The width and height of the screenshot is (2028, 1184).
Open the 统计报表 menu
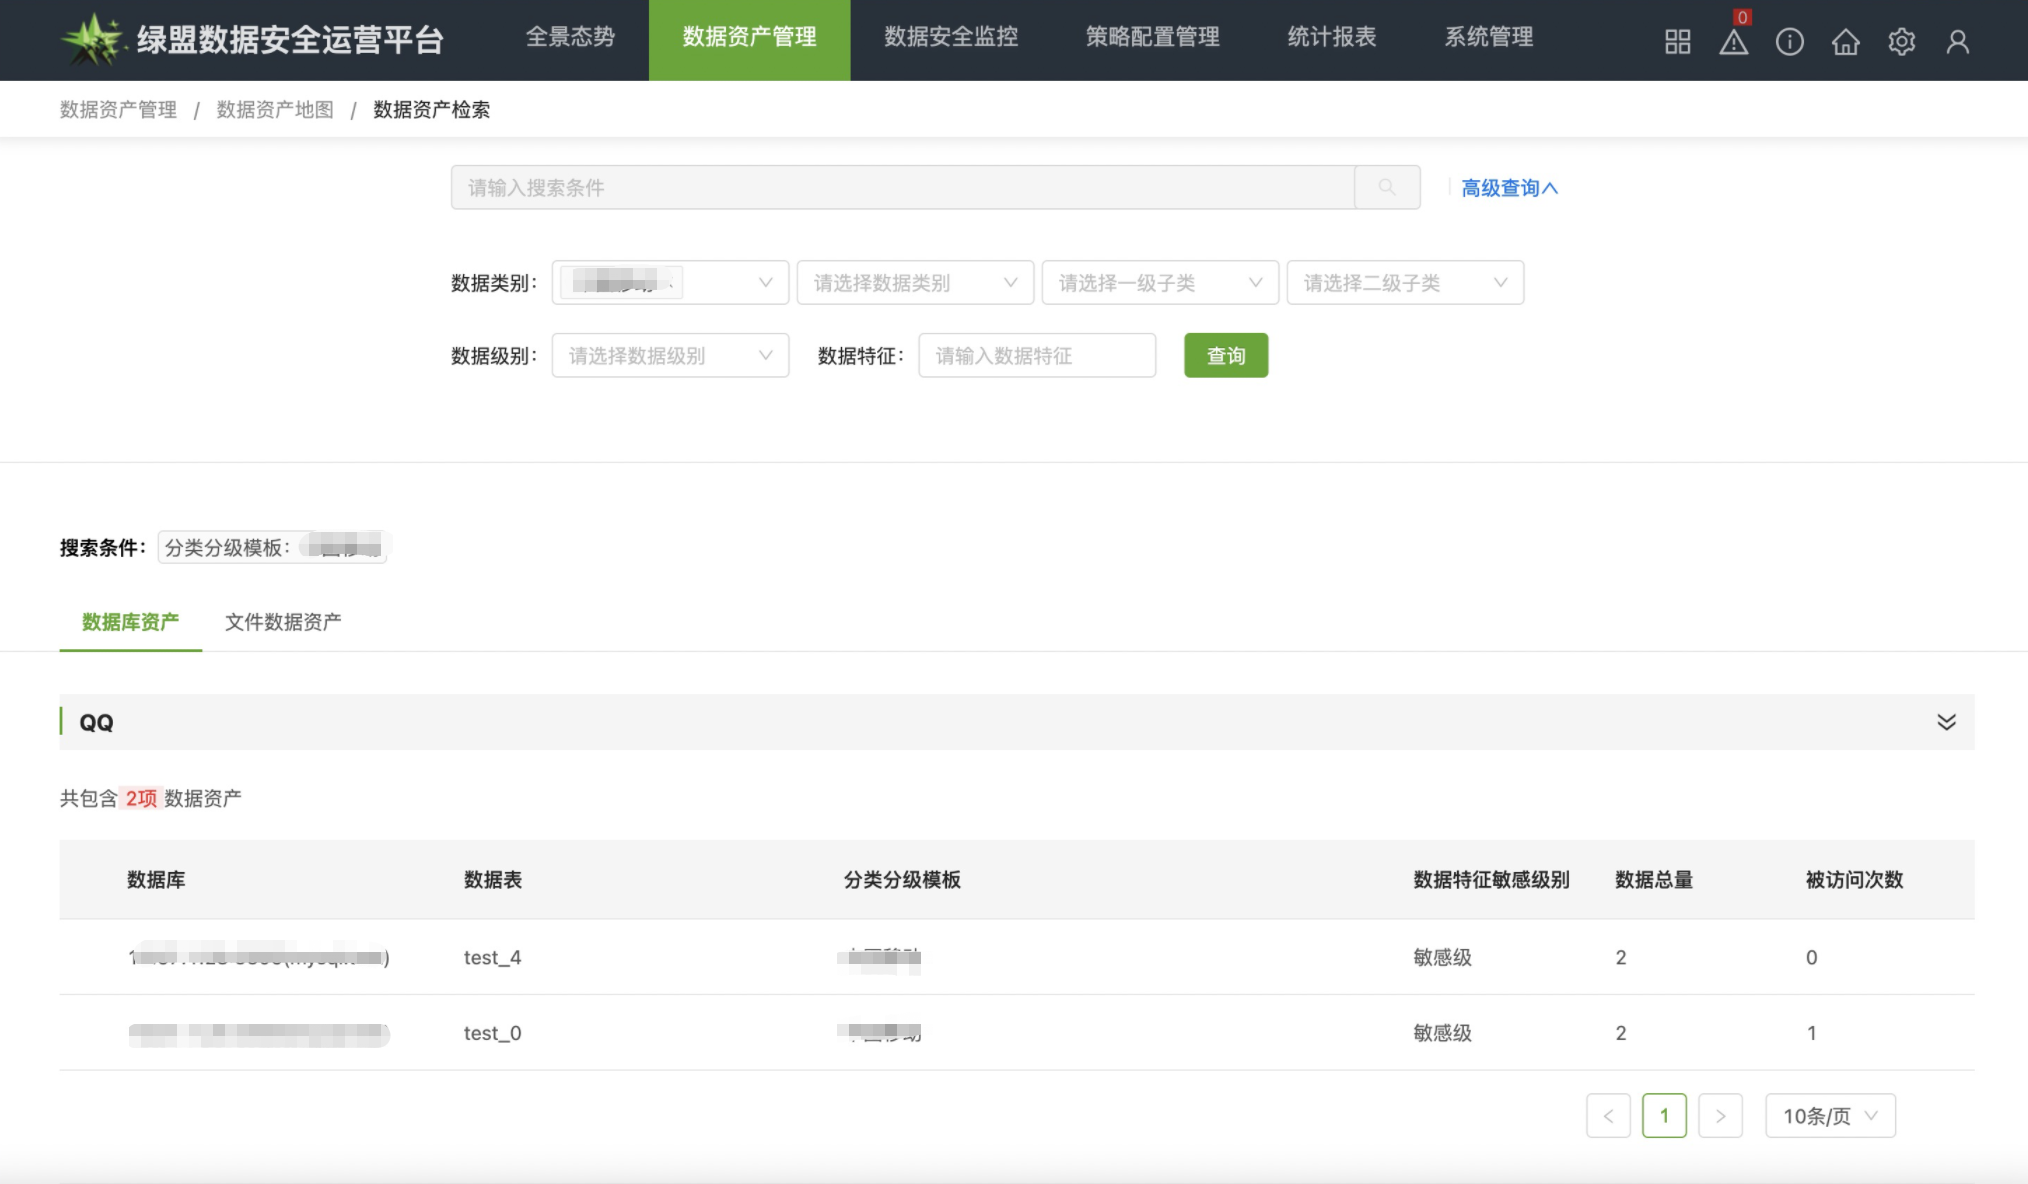coord(1331,38)
